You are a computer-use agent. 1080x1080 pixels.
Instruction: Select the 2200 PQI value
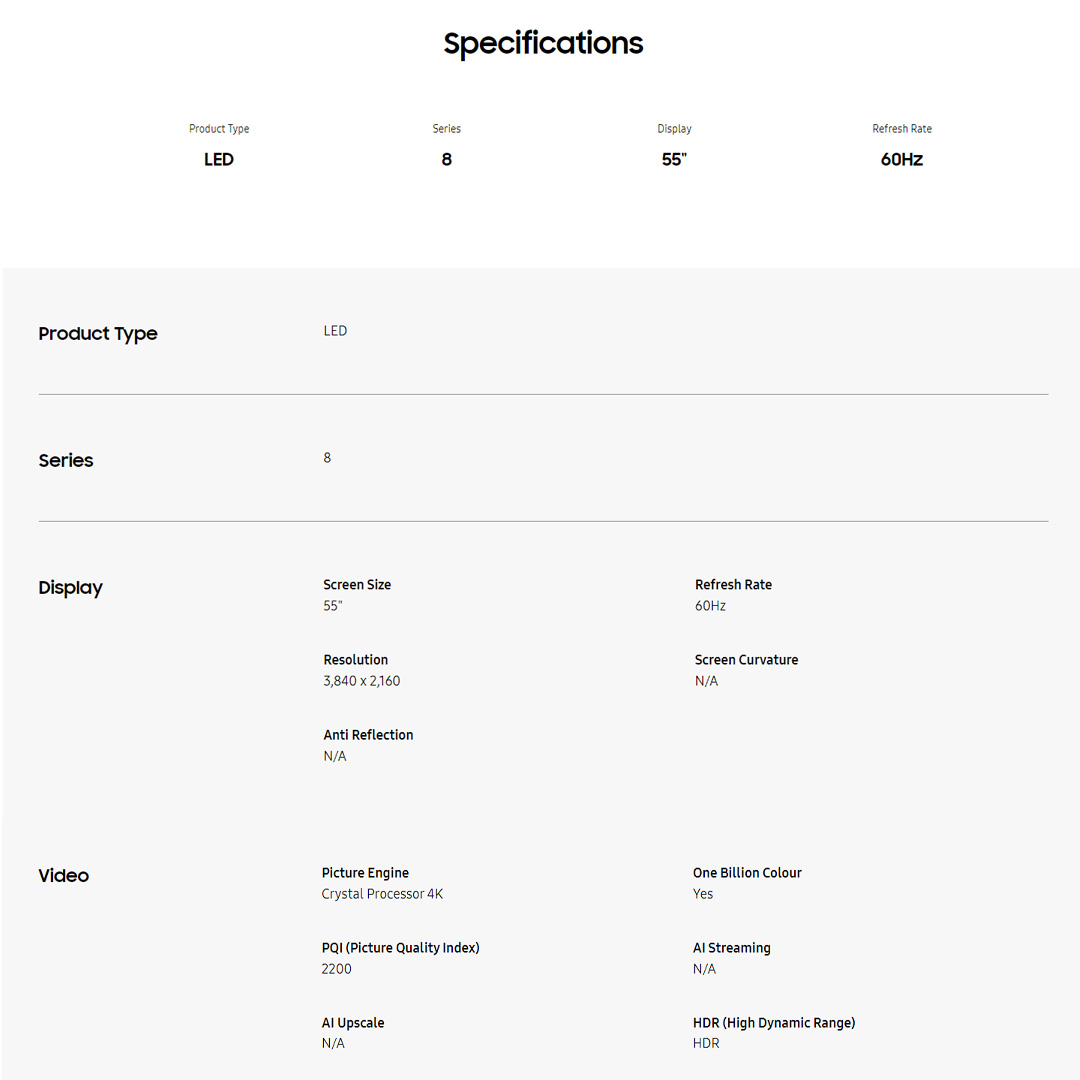[x=337, y=969]
